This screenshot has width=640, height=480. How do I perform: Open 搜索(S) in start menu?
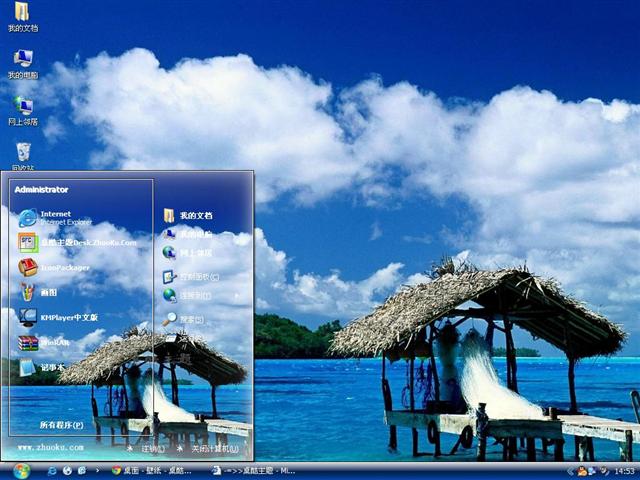click(183, 320)
